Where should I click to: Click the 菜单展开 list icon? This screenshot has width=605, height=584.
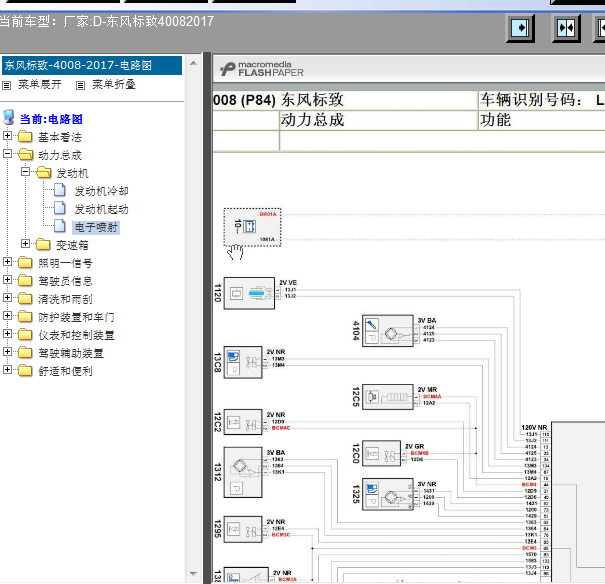coord(7,85)
